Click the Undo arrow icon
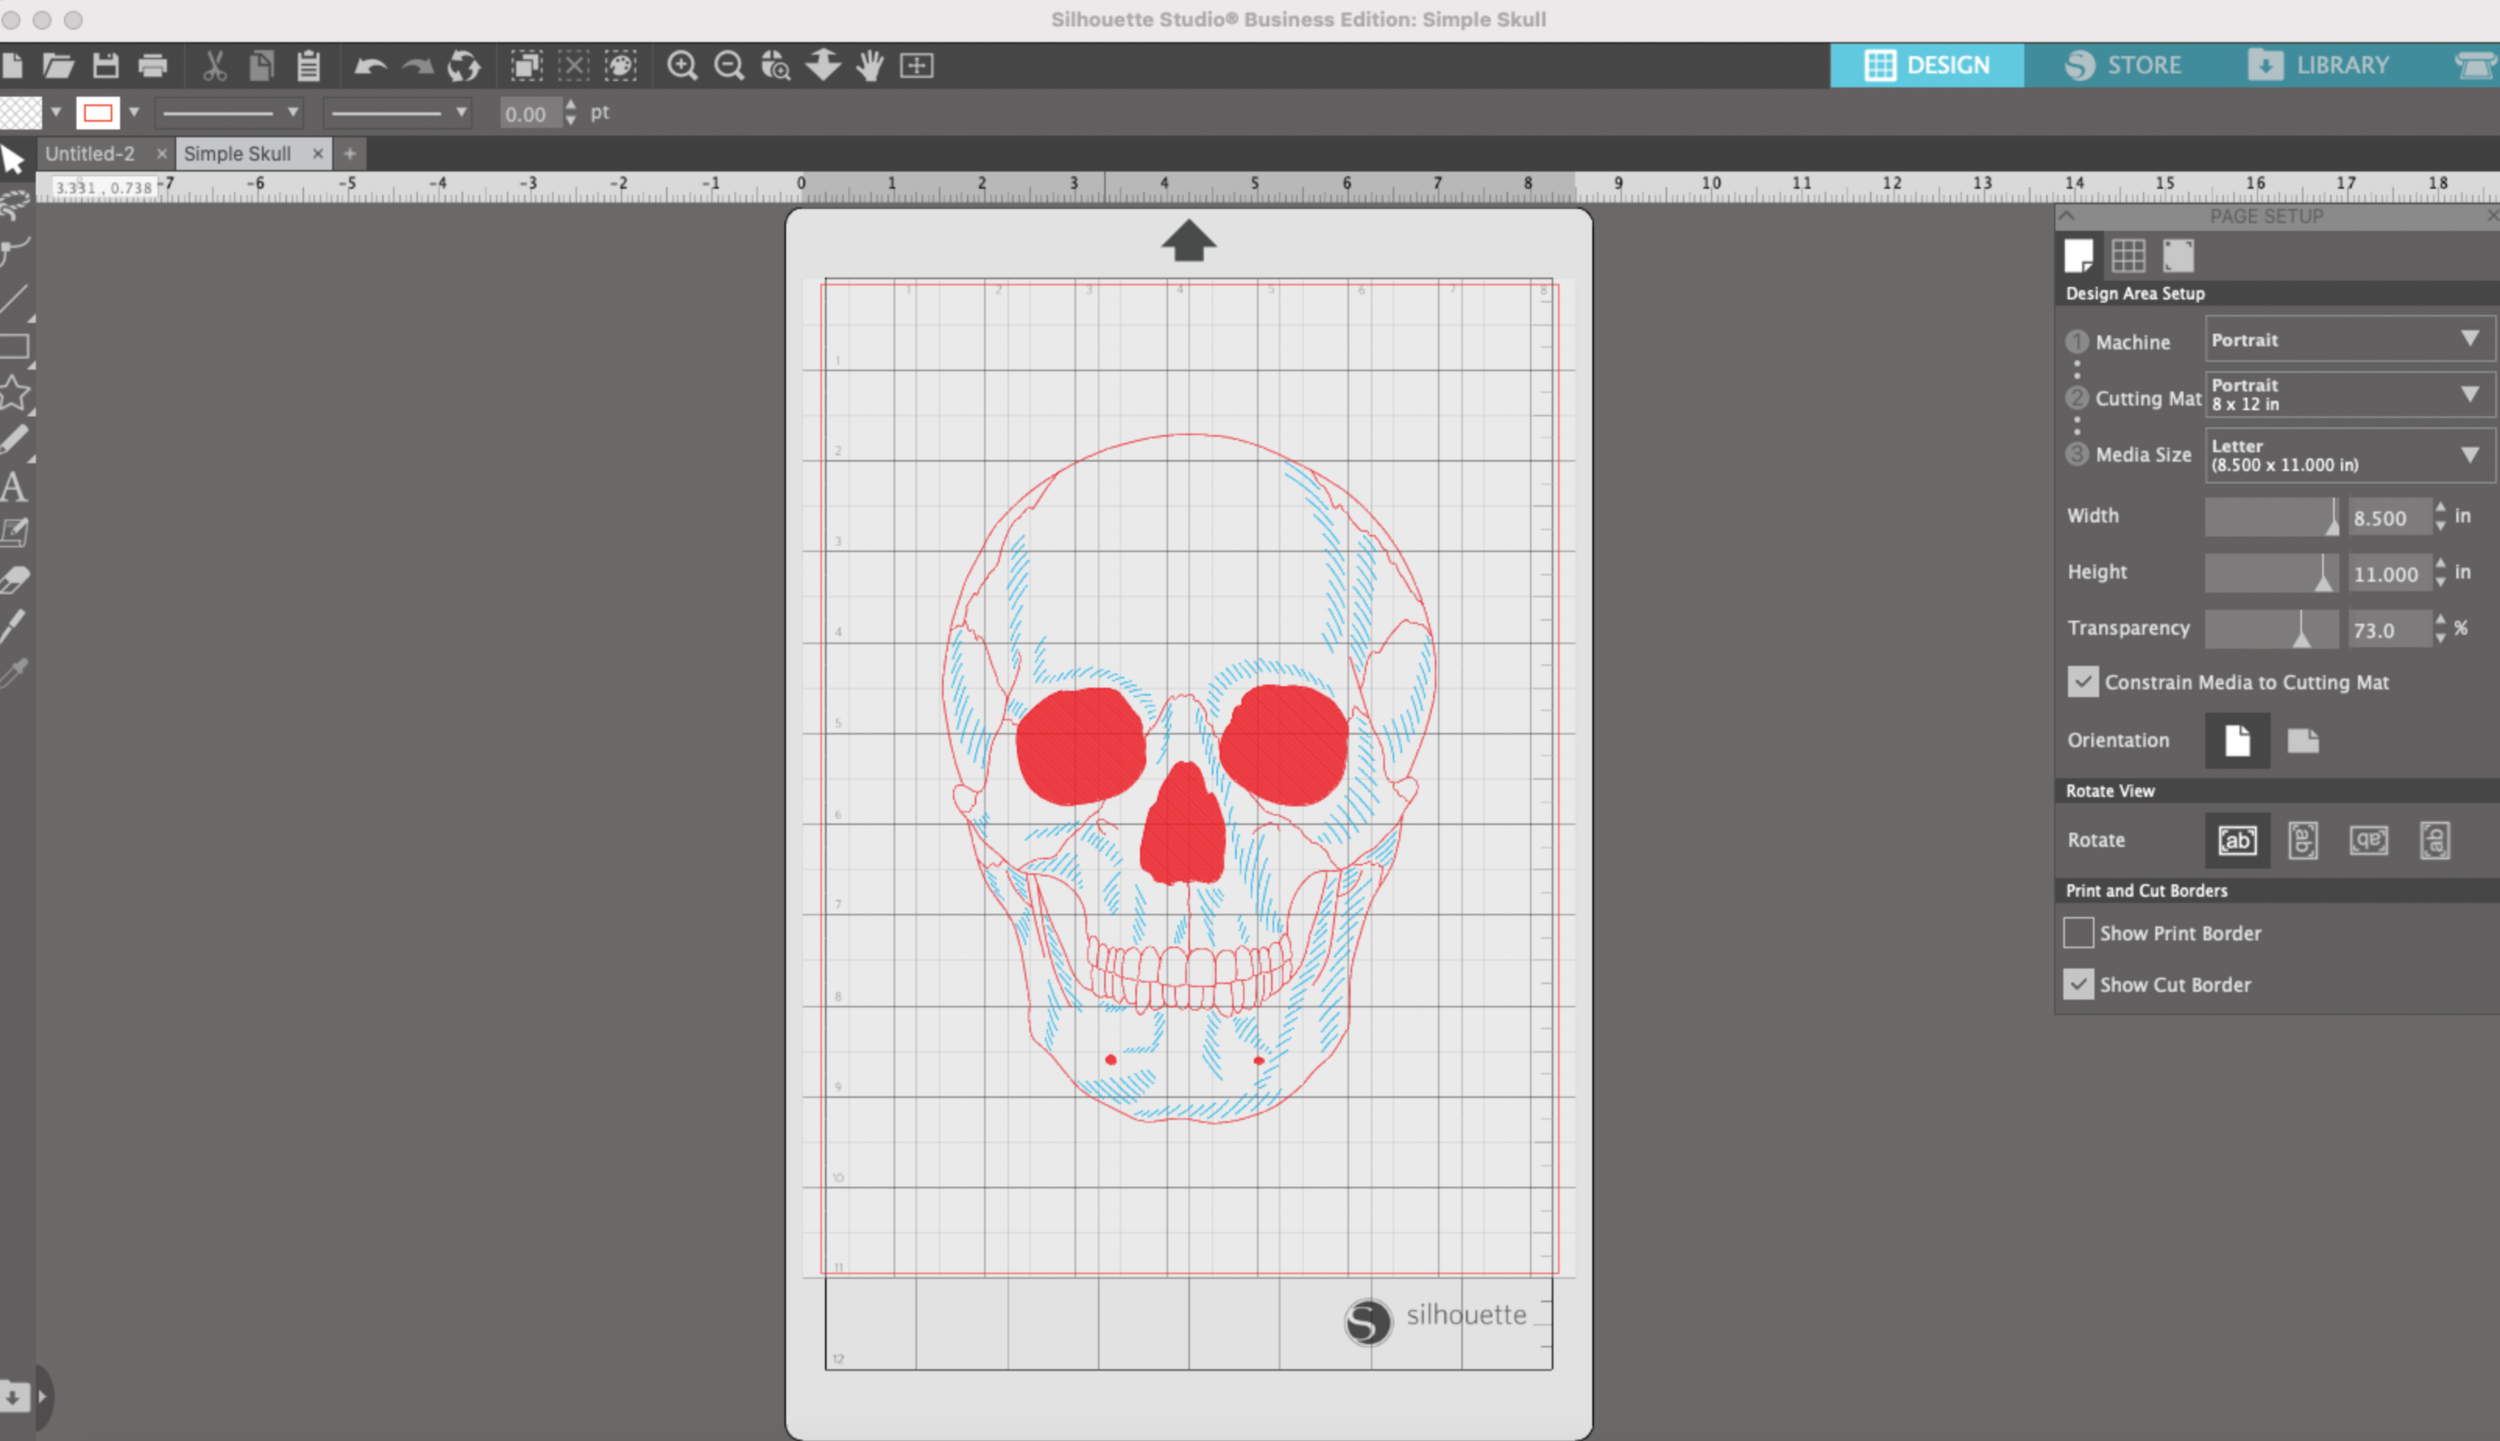This screenshot has height=1441, width=2500. [x=370, y=66]
